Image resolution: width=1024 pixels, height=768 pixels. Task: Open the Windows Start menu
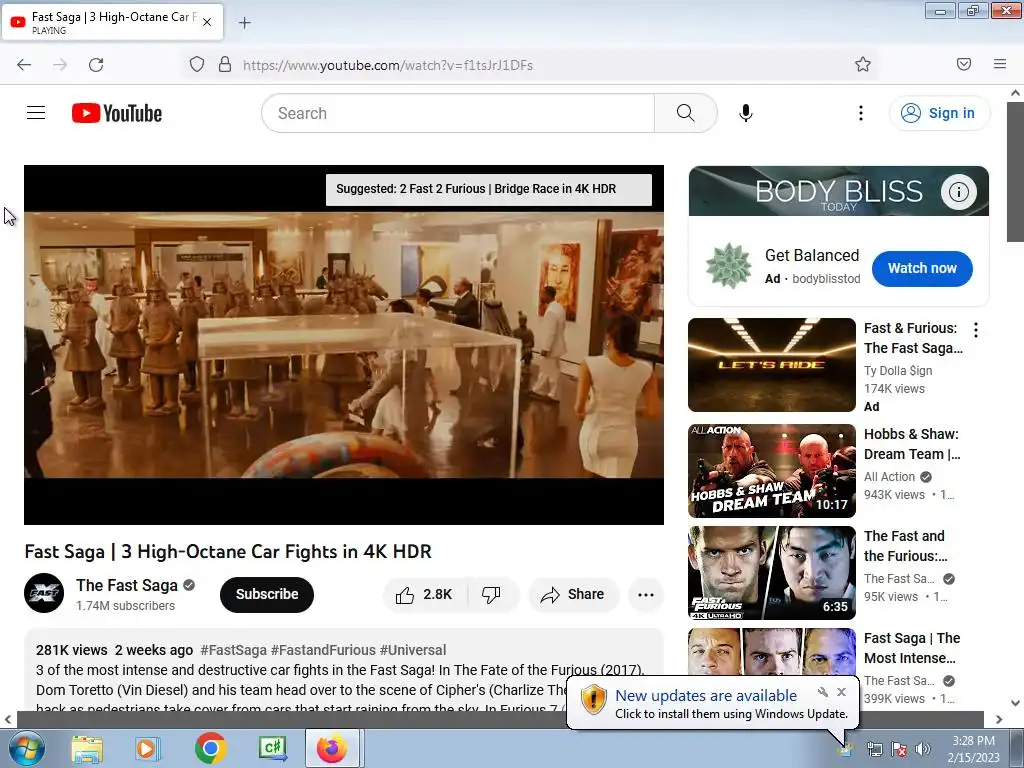[25, 748]
